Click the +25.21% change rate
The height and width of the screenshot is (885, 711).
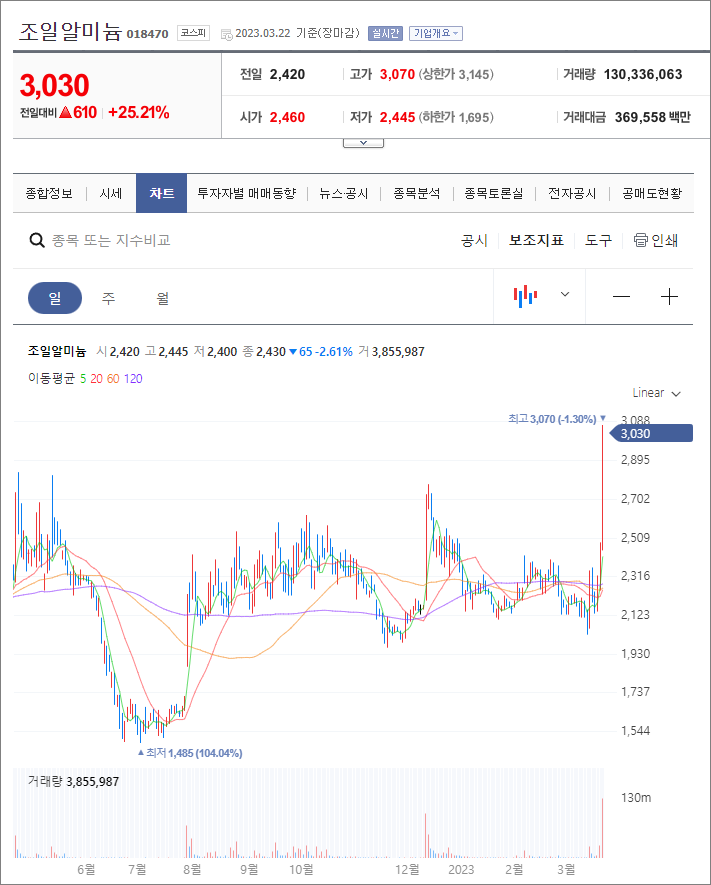(139, 112)
